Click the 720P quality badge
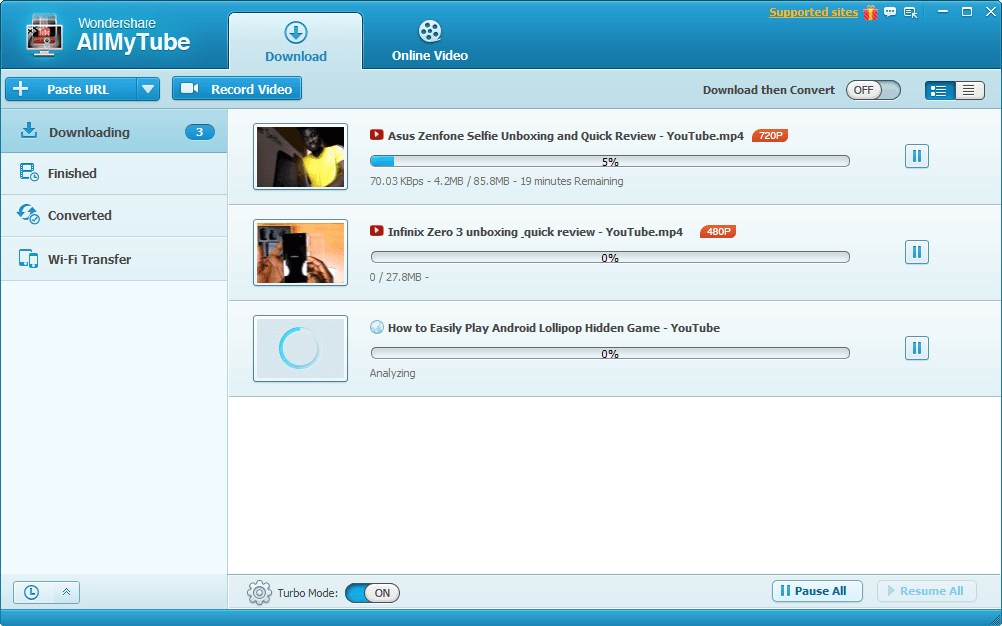 coord(769,135)
